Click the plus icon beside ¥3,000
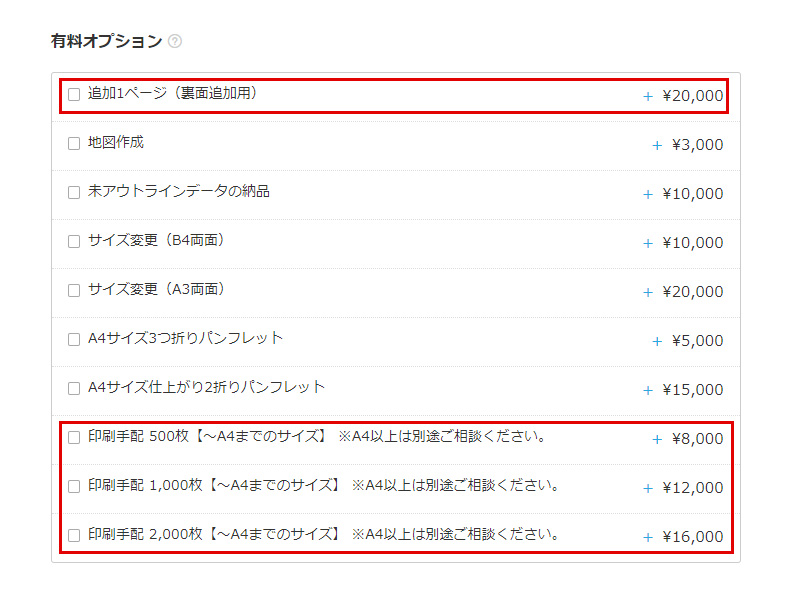This screenshot has height=600, width=800. click(657, 145)
